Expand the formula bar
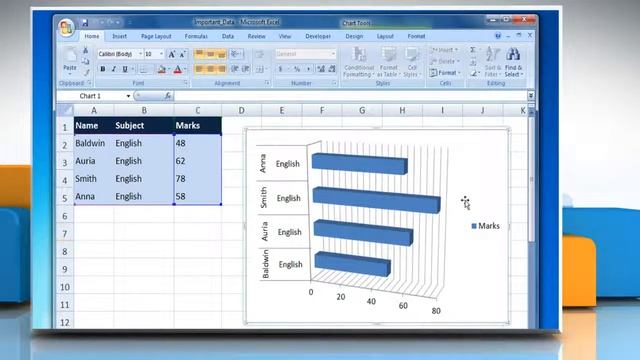640x360 pixels. (531, 96)
